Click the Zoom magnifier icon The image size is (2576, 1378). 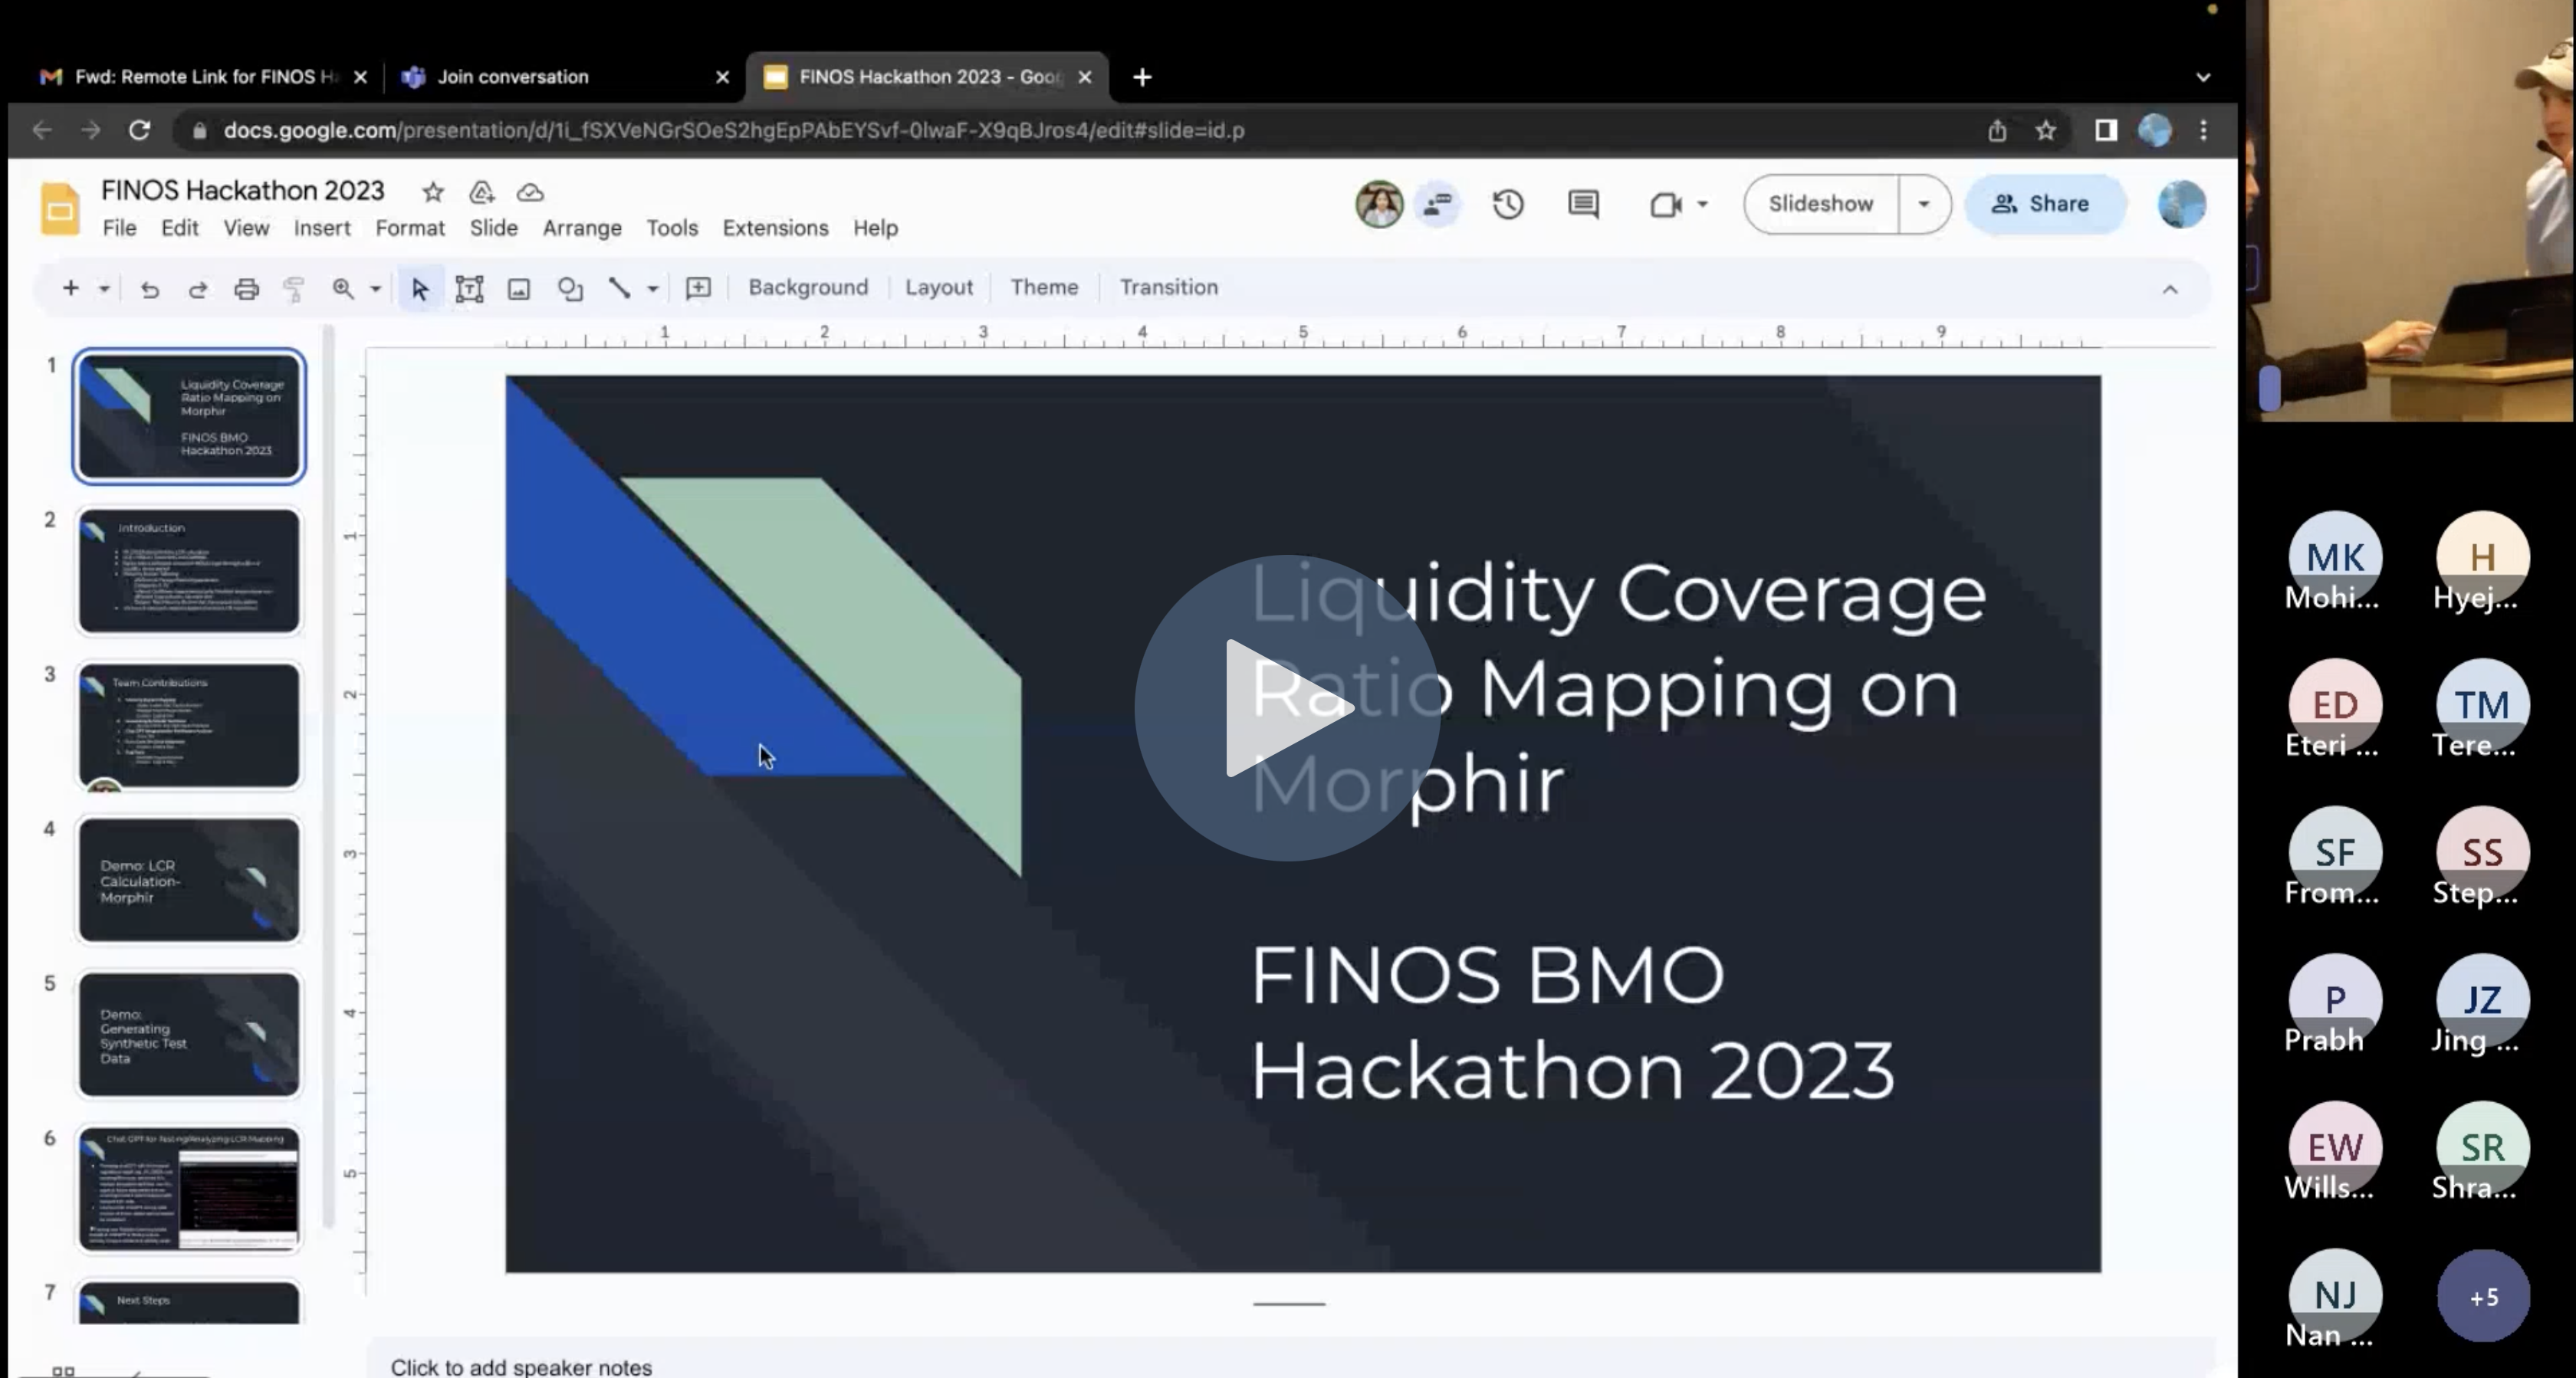coord(343,289)
